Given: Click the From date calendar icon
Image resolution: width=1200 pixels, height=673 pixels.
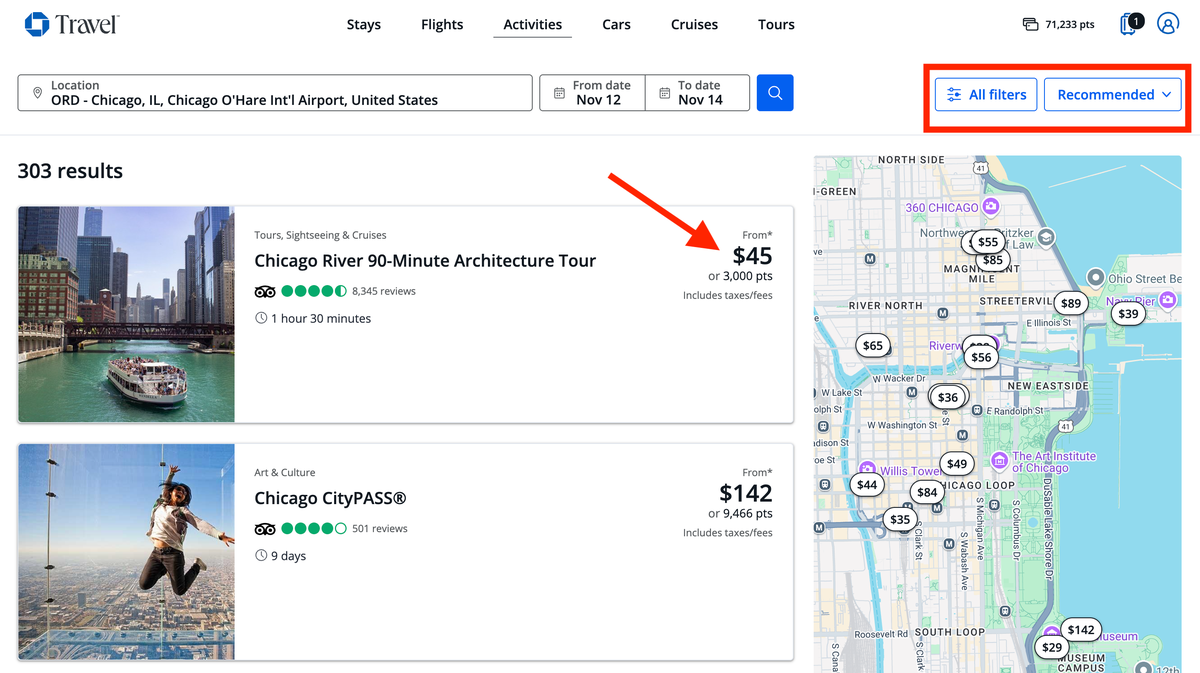Looking at the screenshot, I should tap(559, 93).
